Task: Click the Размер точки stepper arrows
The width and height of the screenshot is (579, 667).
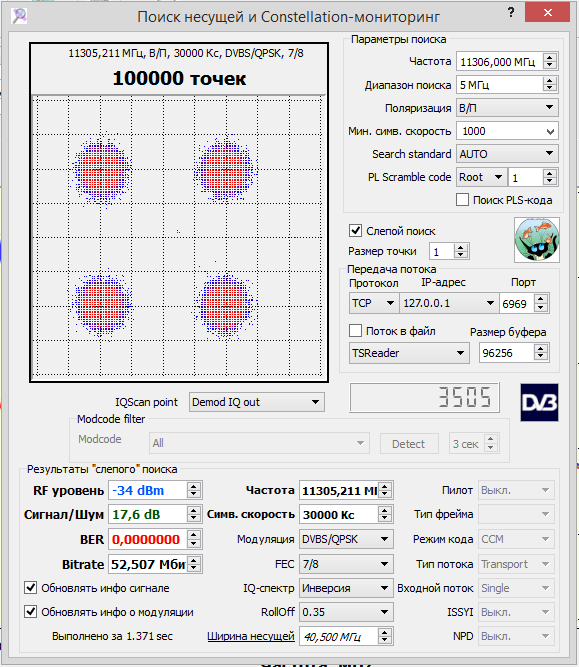Action: 461,251
